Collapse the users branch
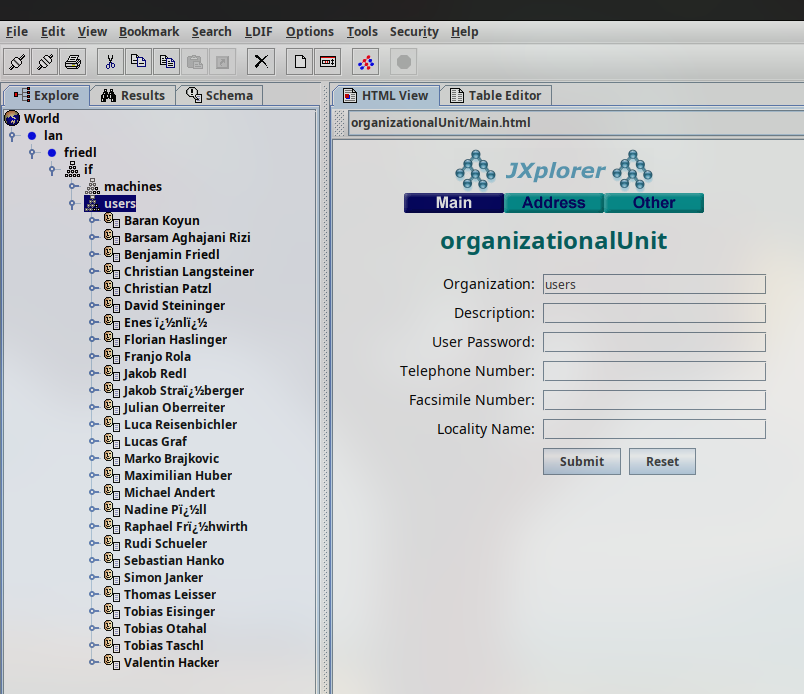 pos(70,203)
